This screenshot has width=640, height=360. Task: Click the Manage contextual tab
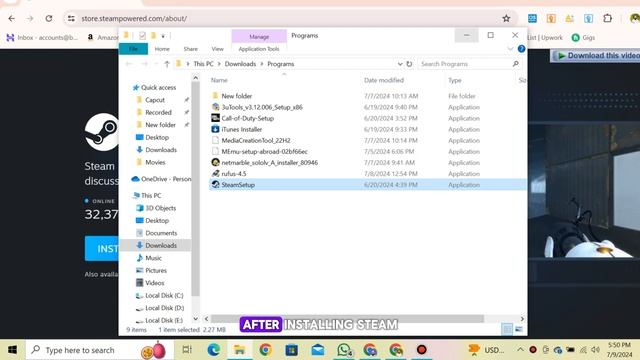tap(259, 36)
